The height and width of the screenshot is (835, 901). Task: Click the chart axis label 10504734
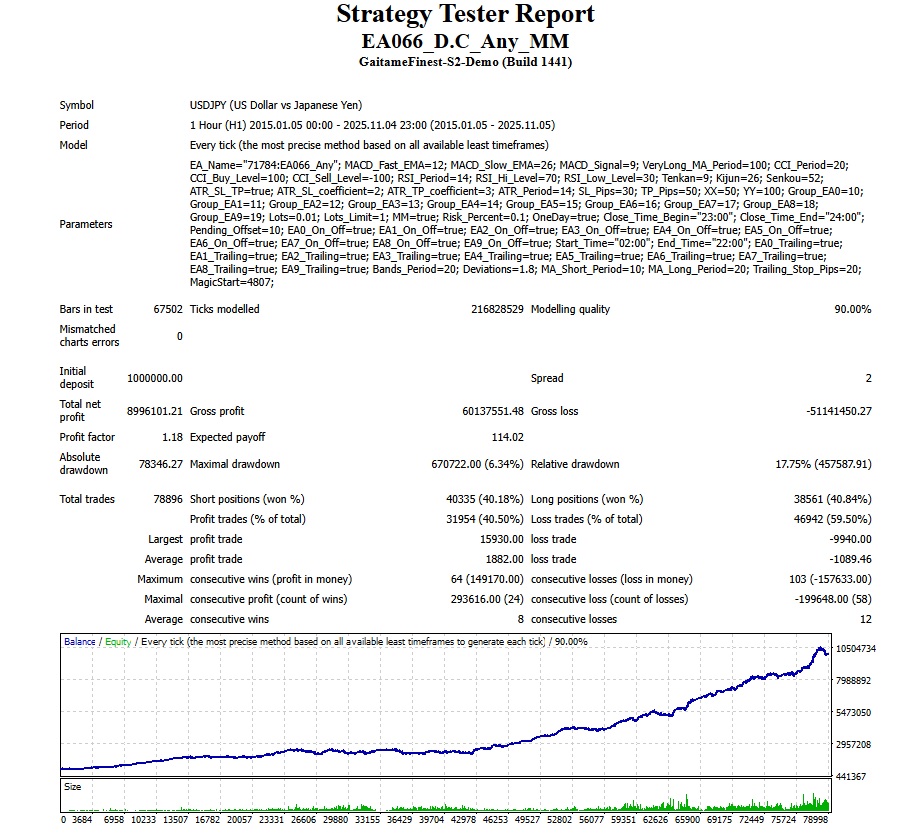click(856, 649)
